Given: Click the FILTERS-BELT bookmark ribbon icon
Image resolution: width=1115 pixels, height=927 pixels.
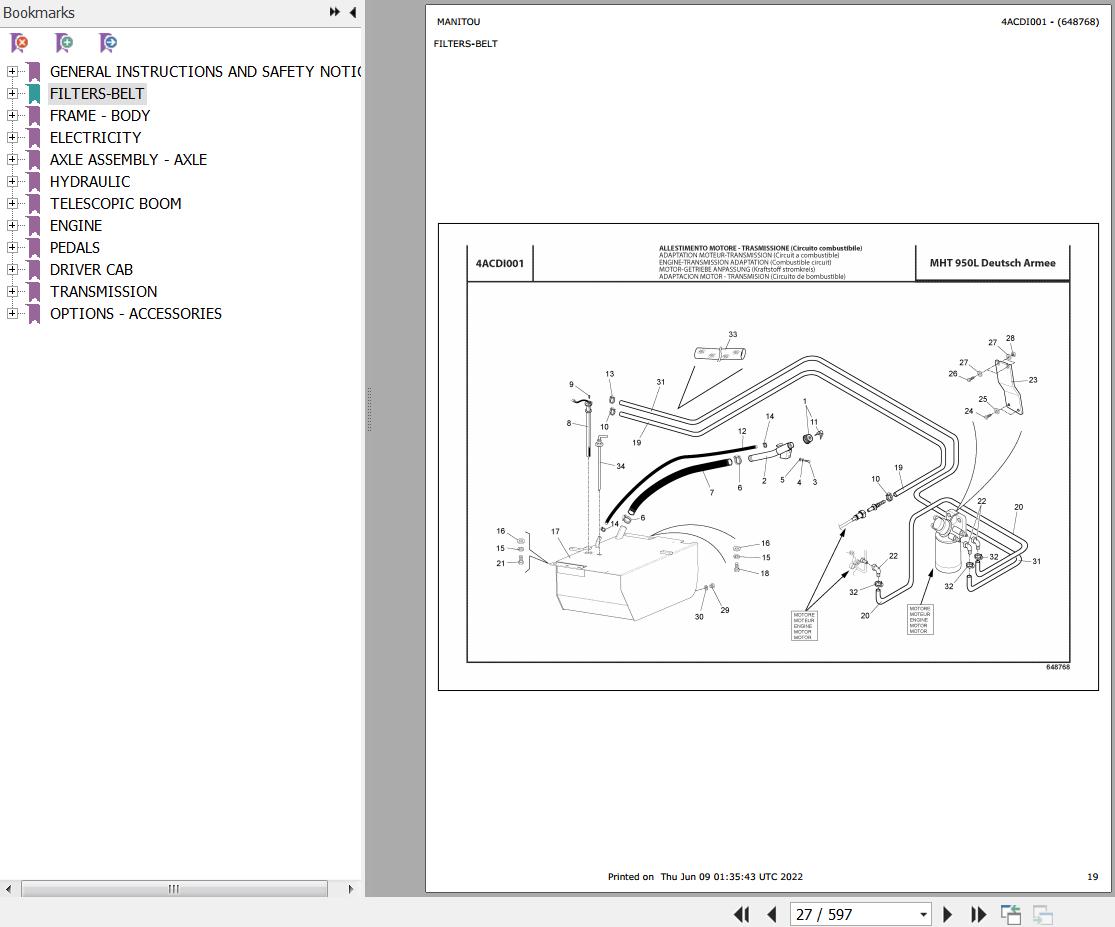Looking at the screenshot, I should 33,94.
